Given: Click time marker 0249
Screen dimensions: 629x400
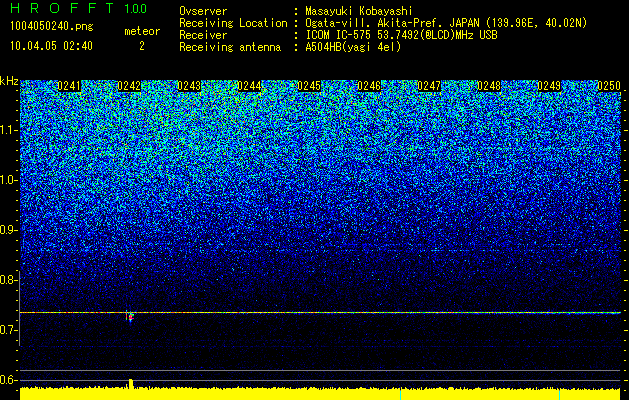Looking at the screenshot, I should tap(549, 86).
